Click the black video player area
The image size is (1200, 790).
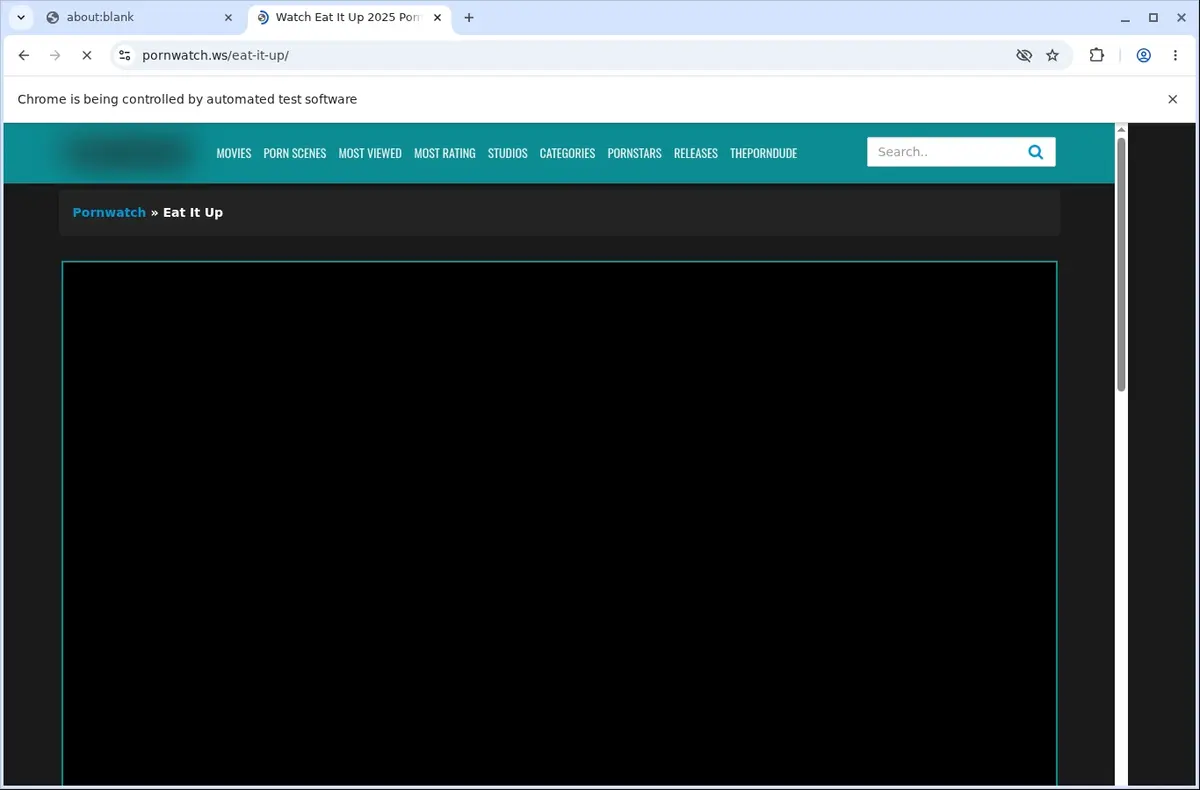tap(559, 523)
